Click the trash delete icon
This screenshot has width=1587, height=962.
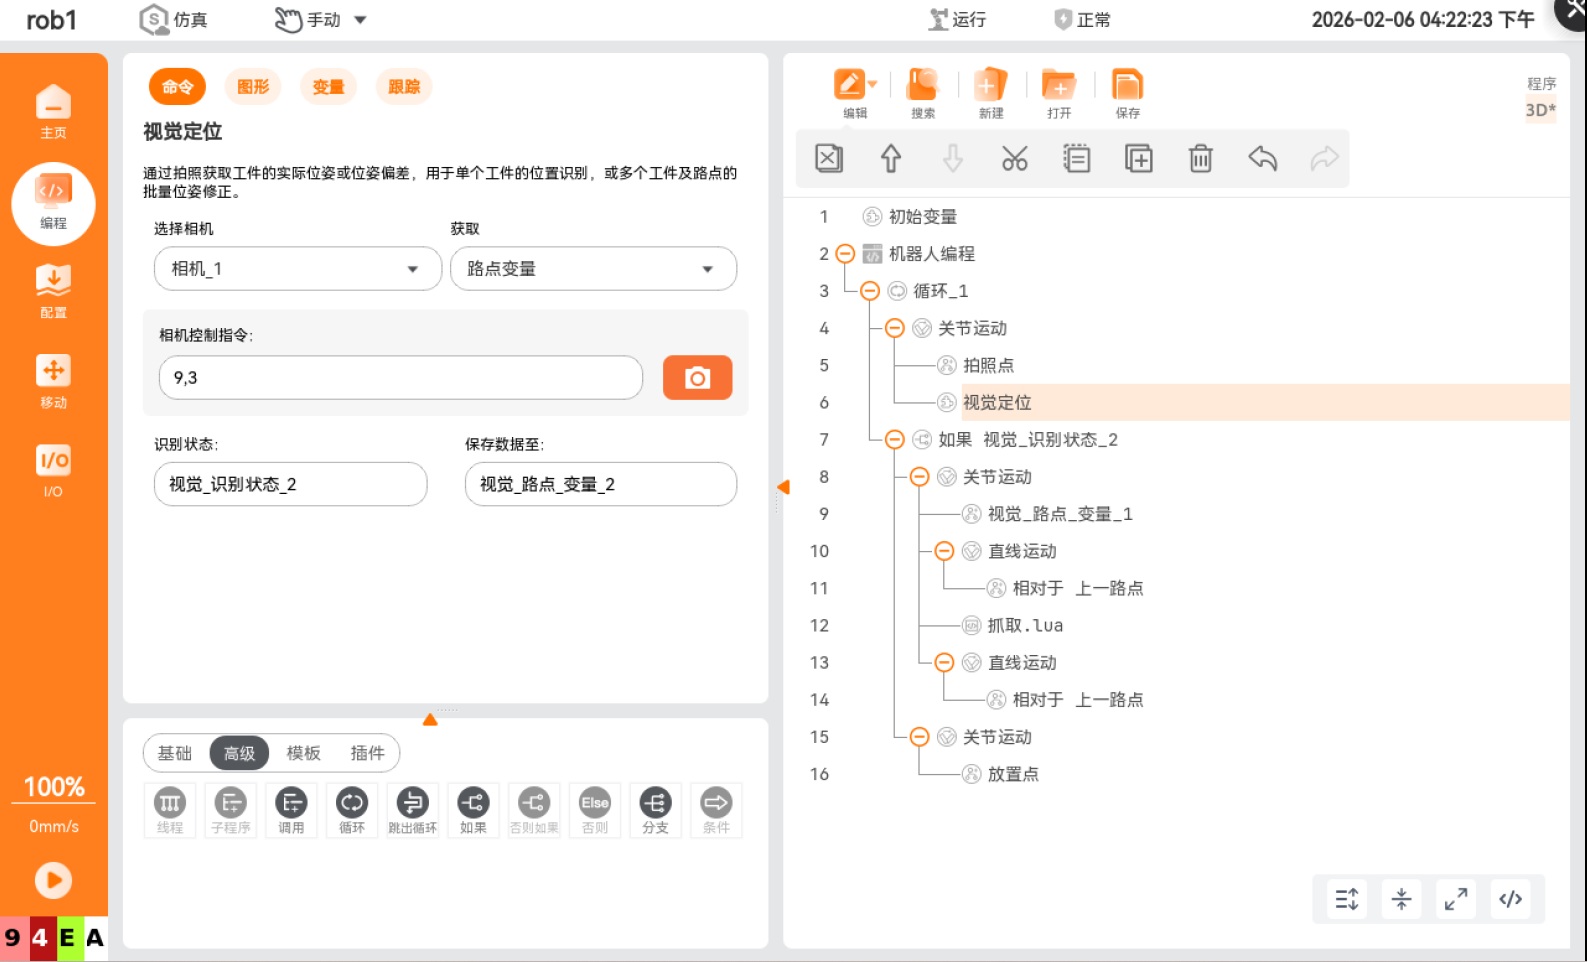click(x=1200, y=159)
